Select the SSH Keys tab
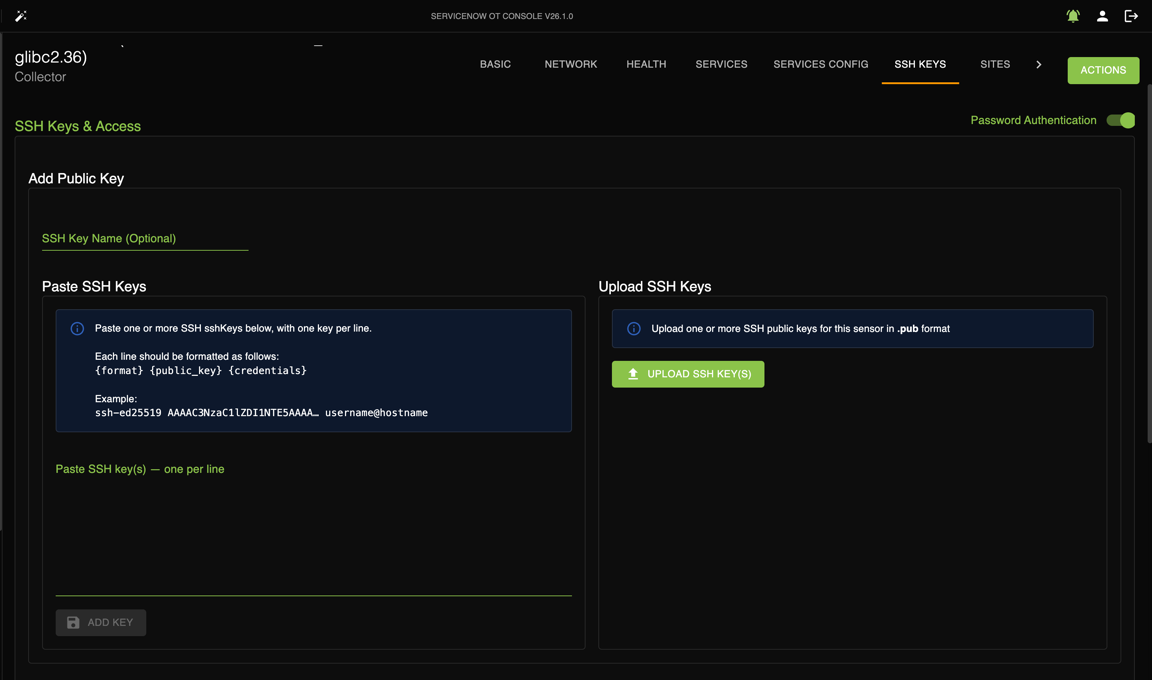Screen dimensions: 1152x680 tap(920, 65)
